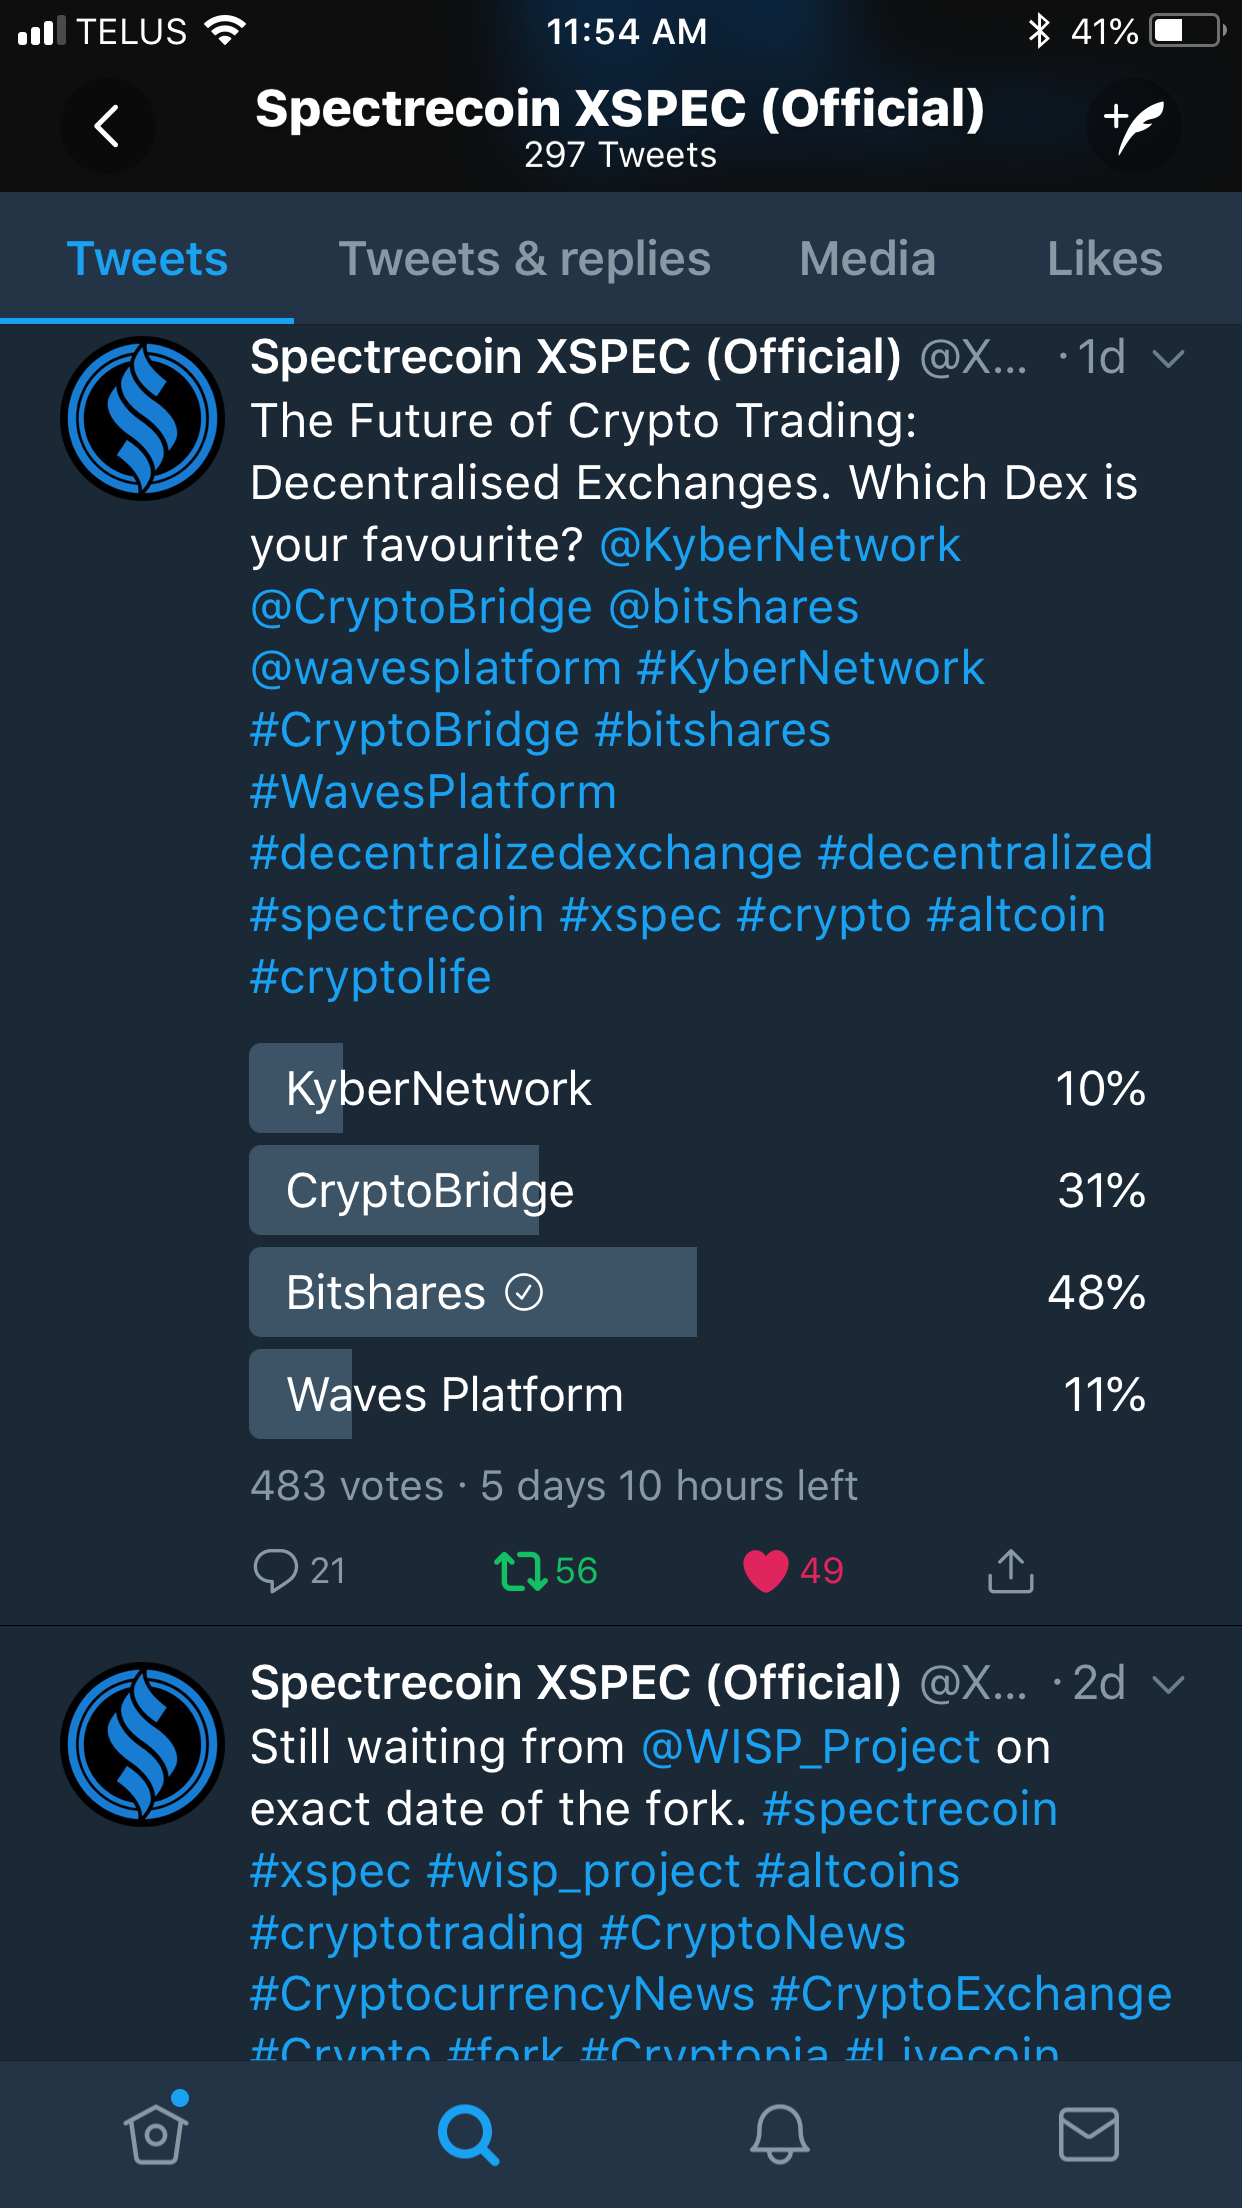Switch to Tweets & replies tab

(x=524, y=259)
